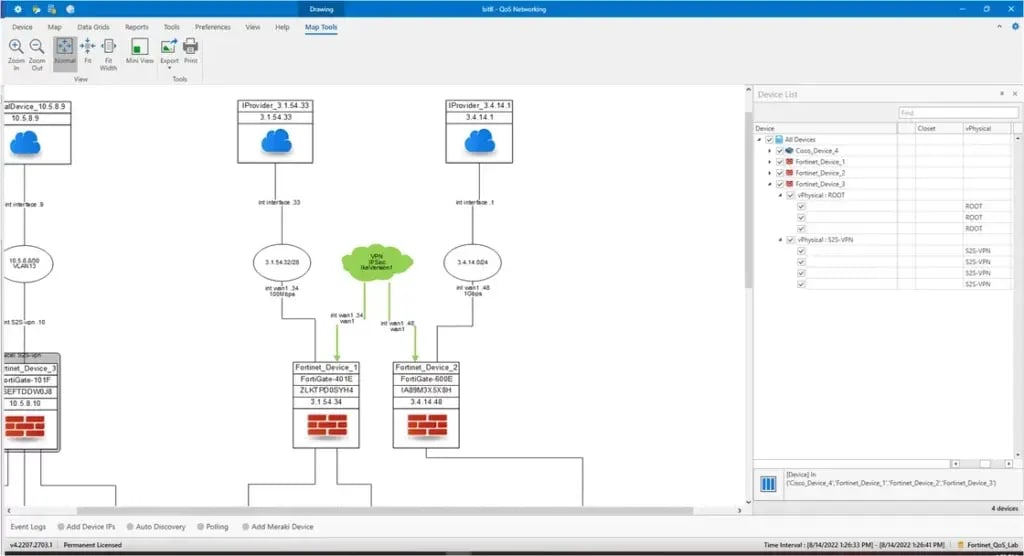Click Add Meraki Device at bottom

[280, 526]
